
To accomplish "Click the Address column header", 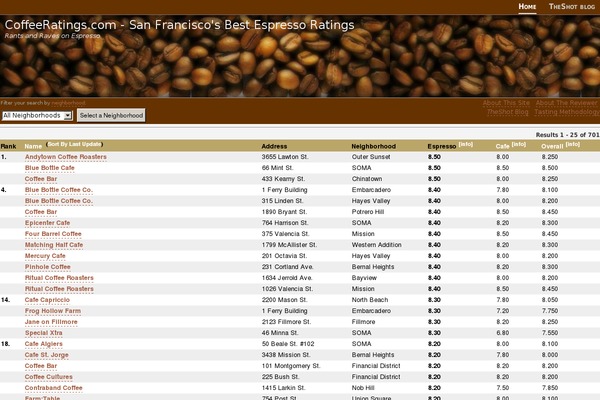I will (274, 146).
